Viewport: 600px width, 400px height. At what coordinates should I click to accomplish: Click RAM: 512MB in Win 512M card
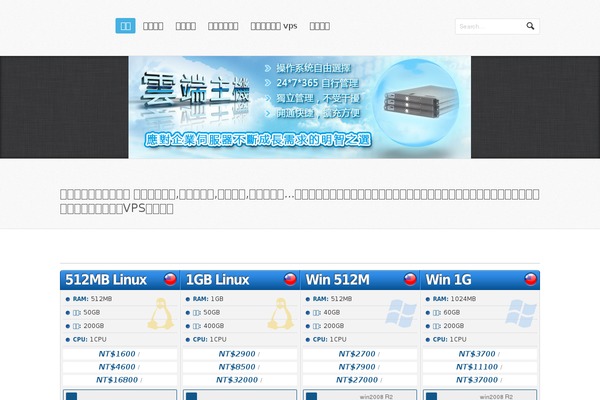click(x=332, y=299)
